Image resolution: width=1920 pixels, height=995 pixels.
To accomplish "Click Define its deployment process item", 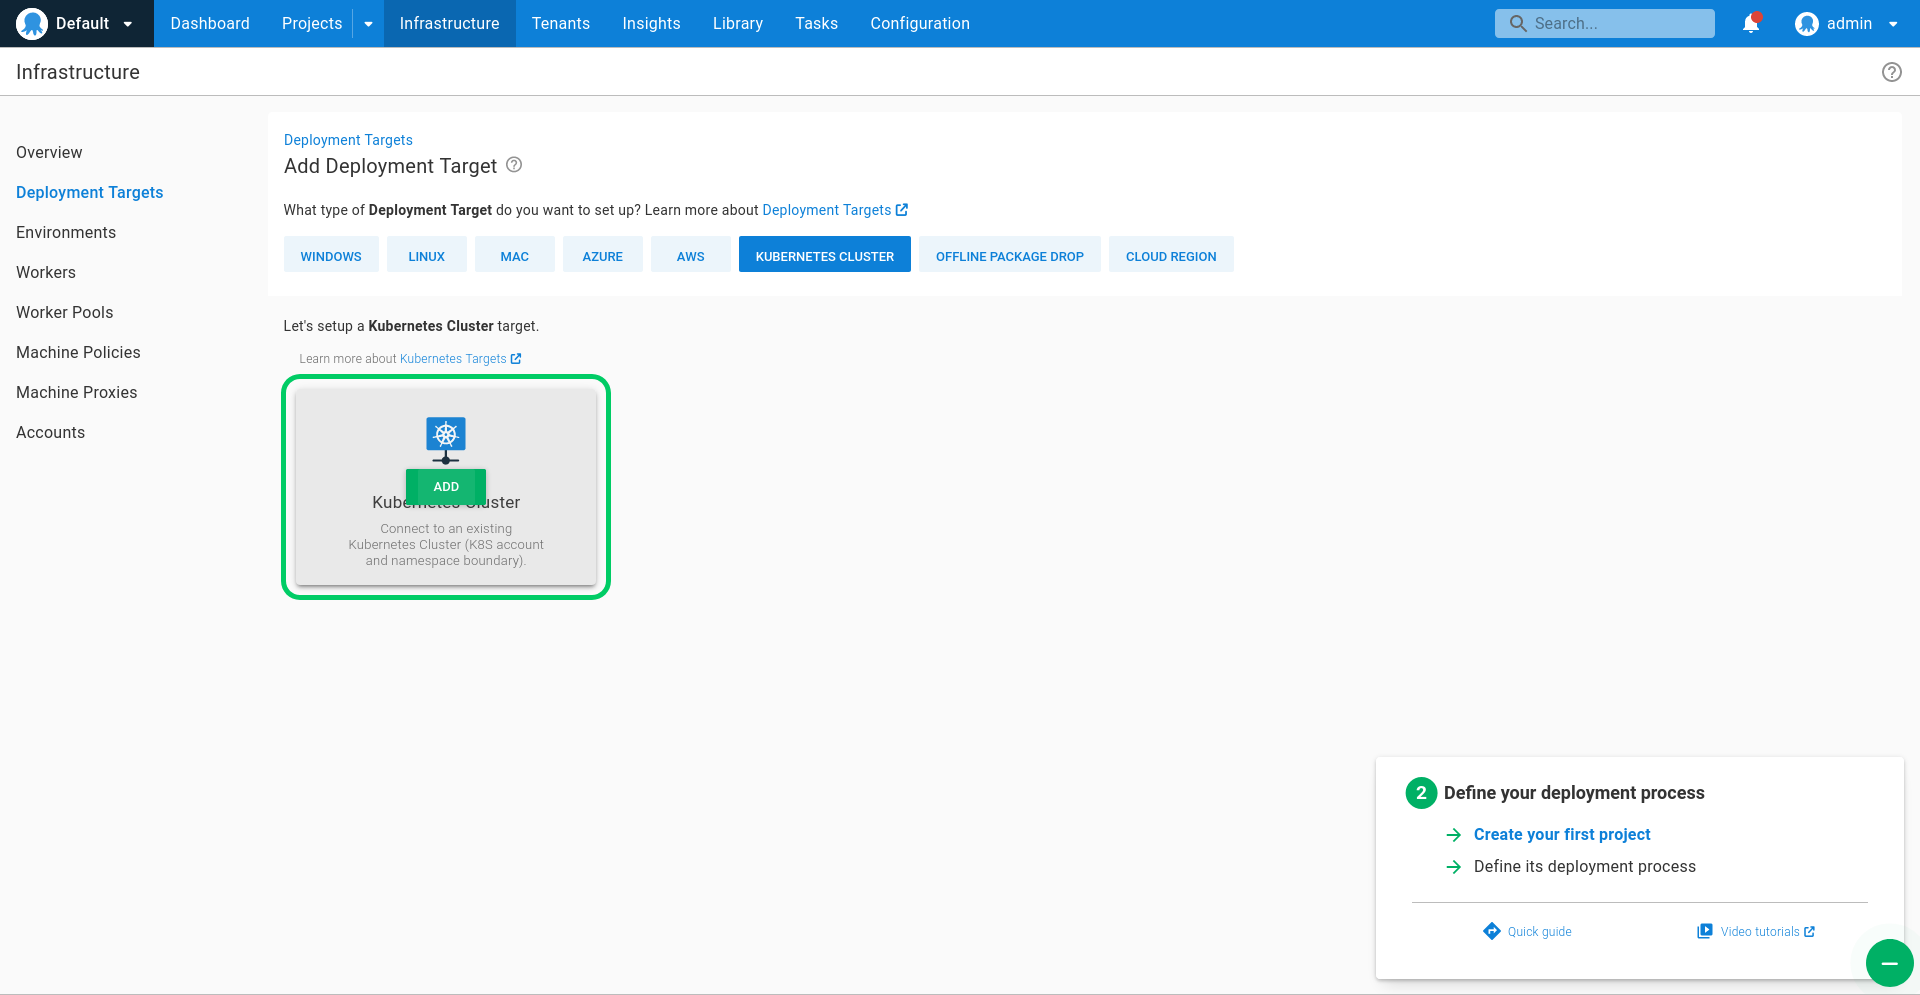I will pos(1585,866).
